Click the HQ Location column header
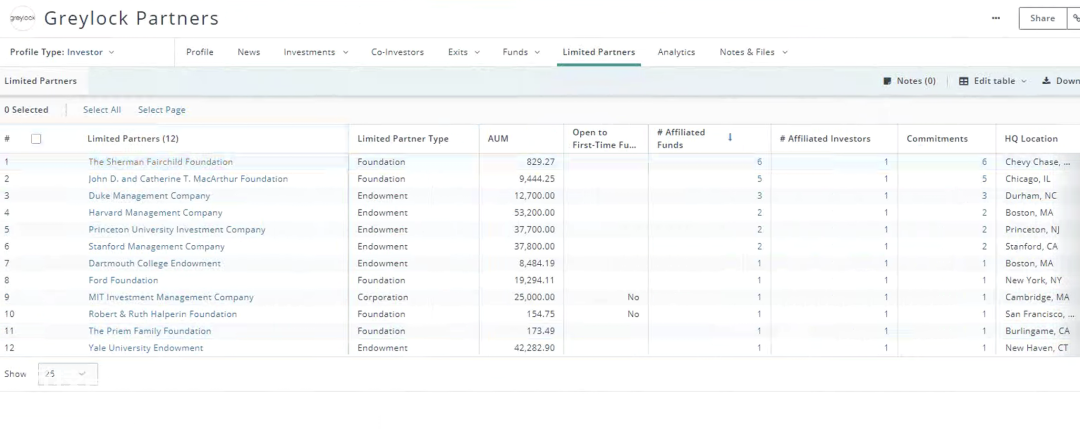Viewport: 1080px width, 429px height. [x=1031, y=139]
